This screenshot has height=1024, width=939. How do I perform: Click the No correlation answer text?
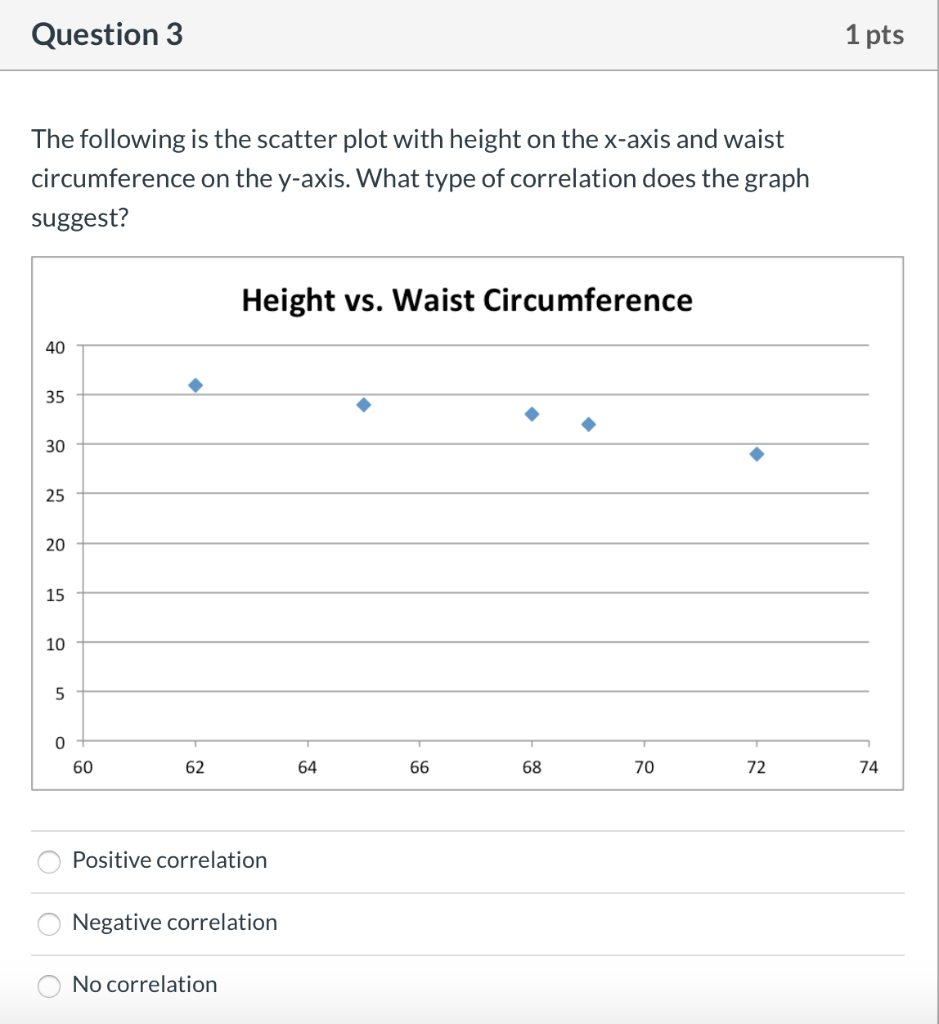[x=144, y=985]
